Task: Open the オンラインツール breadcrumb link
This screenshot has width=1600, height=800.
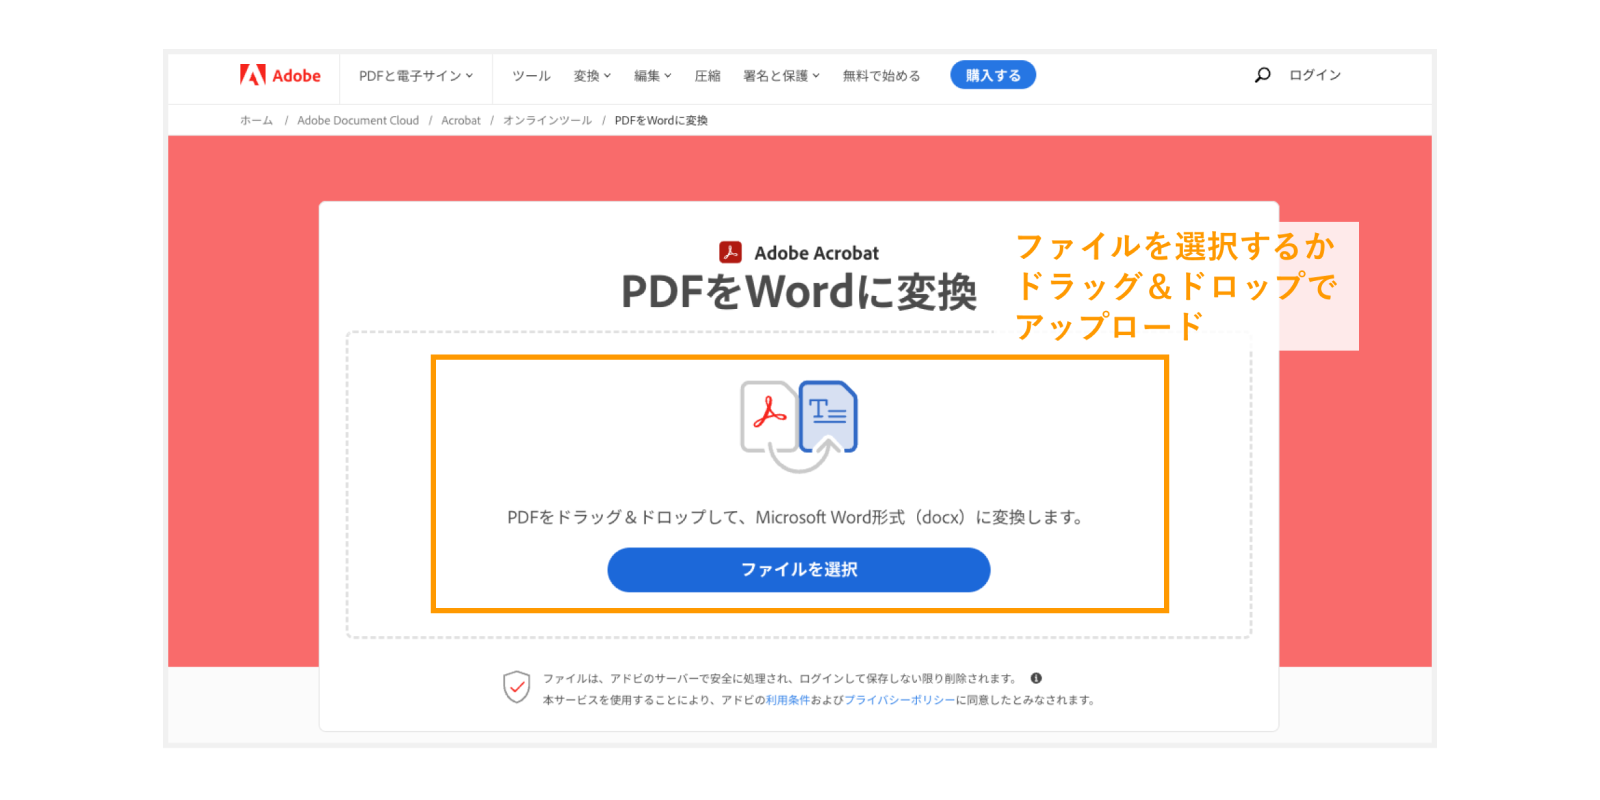Action: (x=547, y=120)
